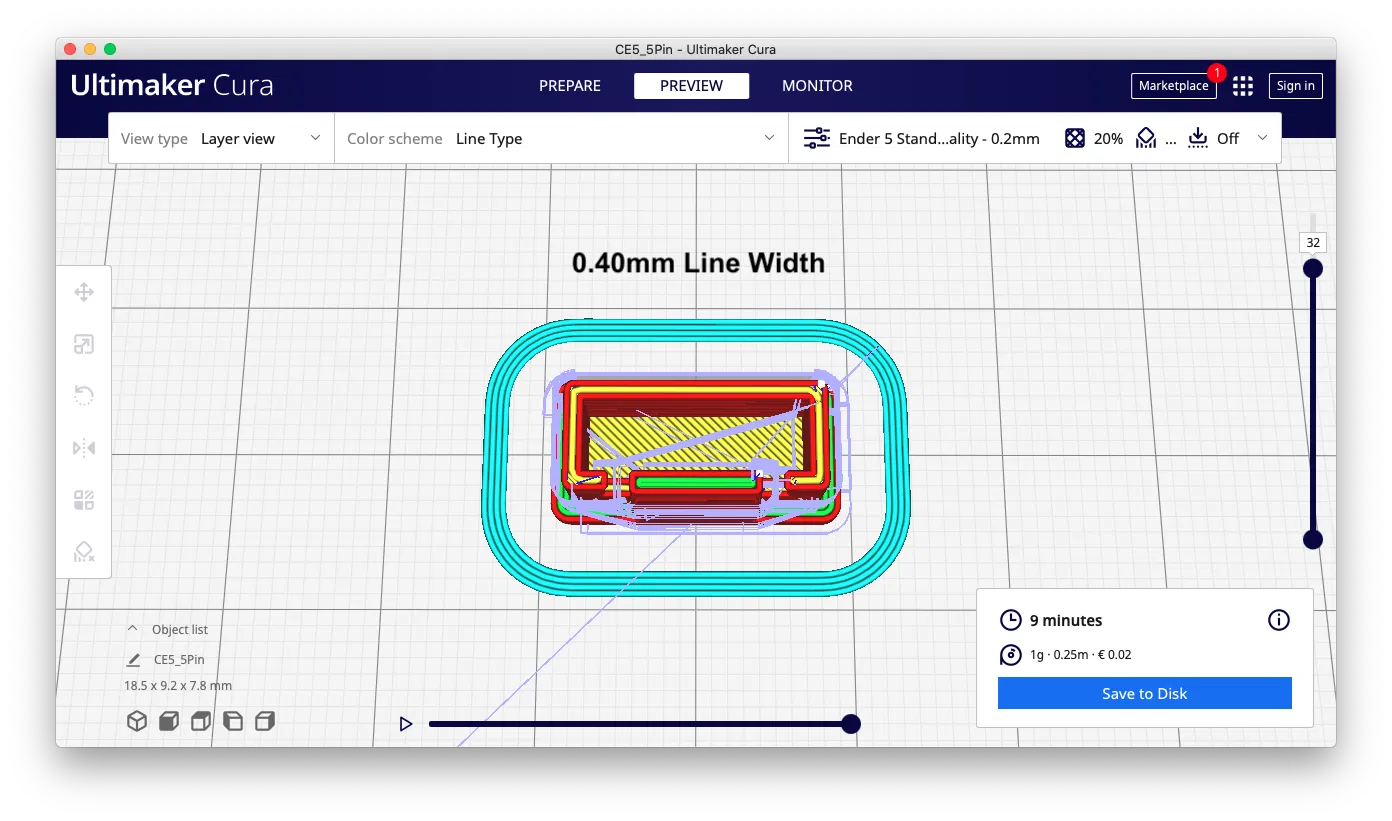Switch to the front view cube icon
Image resolution: width=1392 pixels, height=821 pixels.
click(x=169, y=721)
